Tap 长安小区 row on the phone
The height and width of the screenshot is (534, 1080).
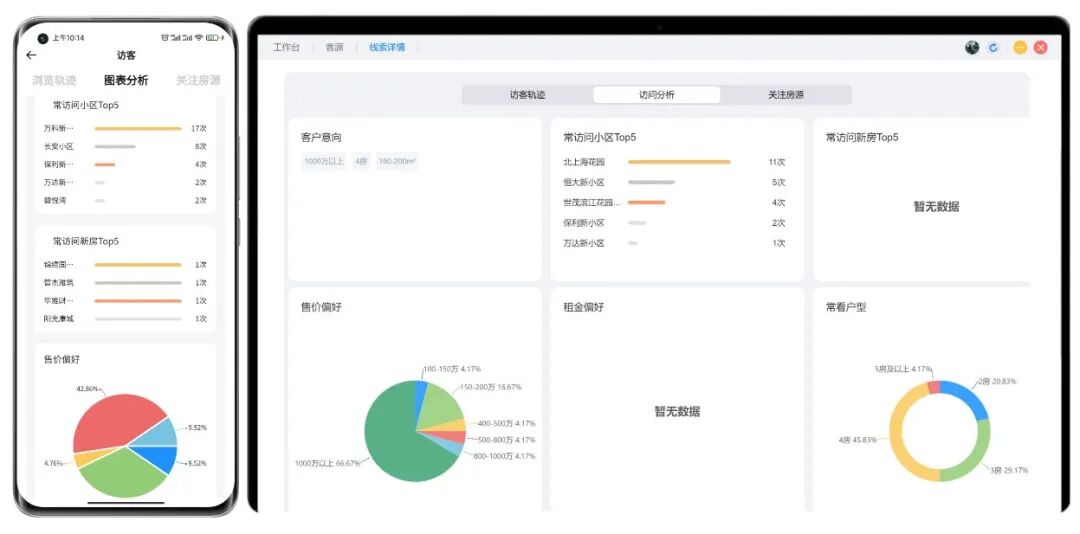click(x=125, y=146)
